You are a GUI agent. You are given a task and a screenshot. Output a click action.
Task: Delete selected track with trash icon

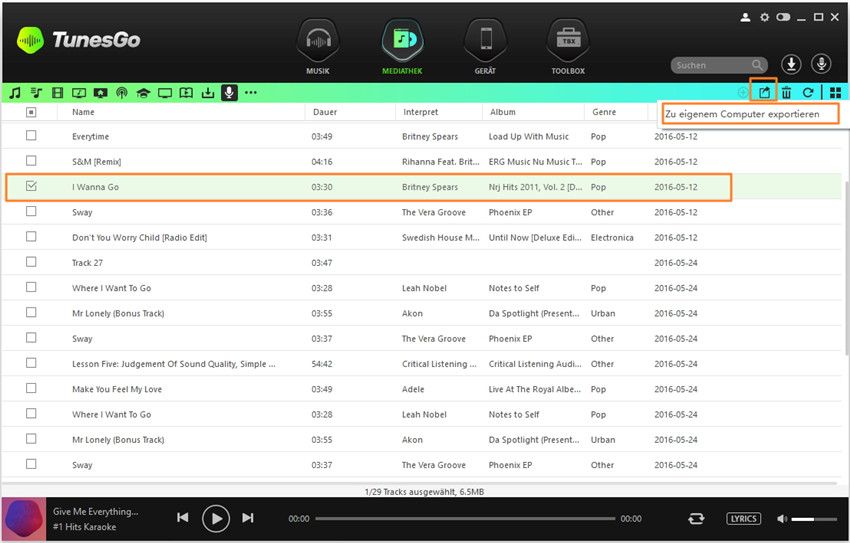786,93
